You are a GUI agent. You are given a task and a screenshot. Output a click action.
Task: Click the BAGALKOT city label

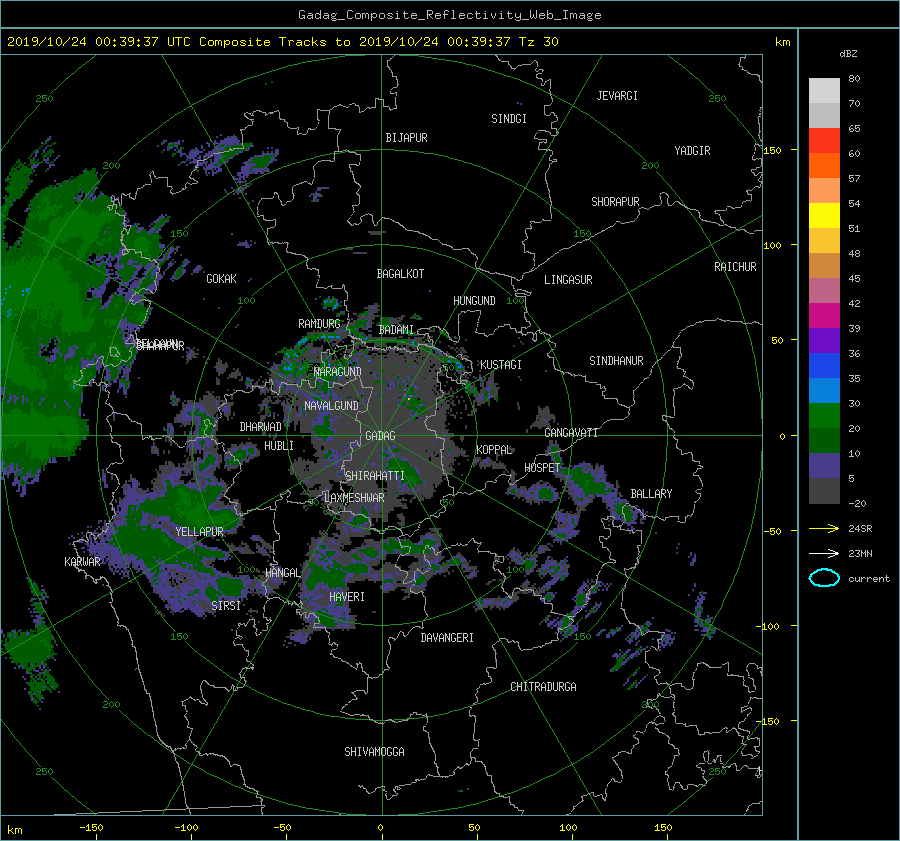coord(400,274)
